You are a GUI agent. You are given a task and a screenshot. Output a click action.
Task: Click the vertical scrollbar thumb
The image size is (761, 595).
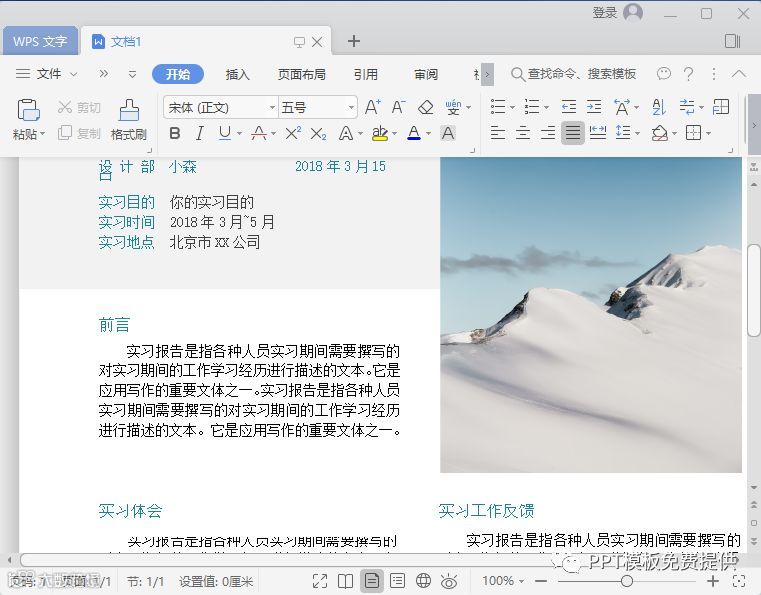pyautogui.click(x=754, y=290)
